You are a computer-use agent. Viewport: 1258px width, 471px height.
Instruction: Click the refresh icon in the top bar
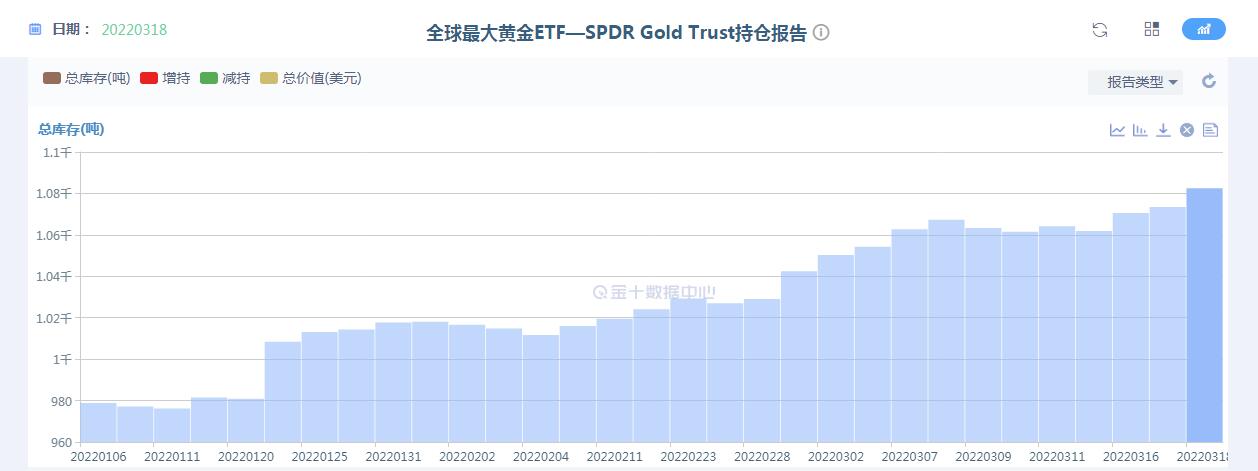[x=1100, y=30]
